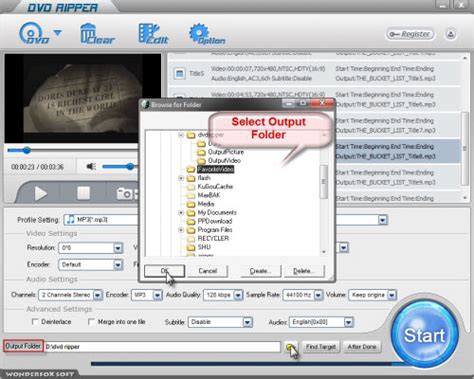
Task: Mute audio with the speaker icon
Action: [x=91, y=166]
